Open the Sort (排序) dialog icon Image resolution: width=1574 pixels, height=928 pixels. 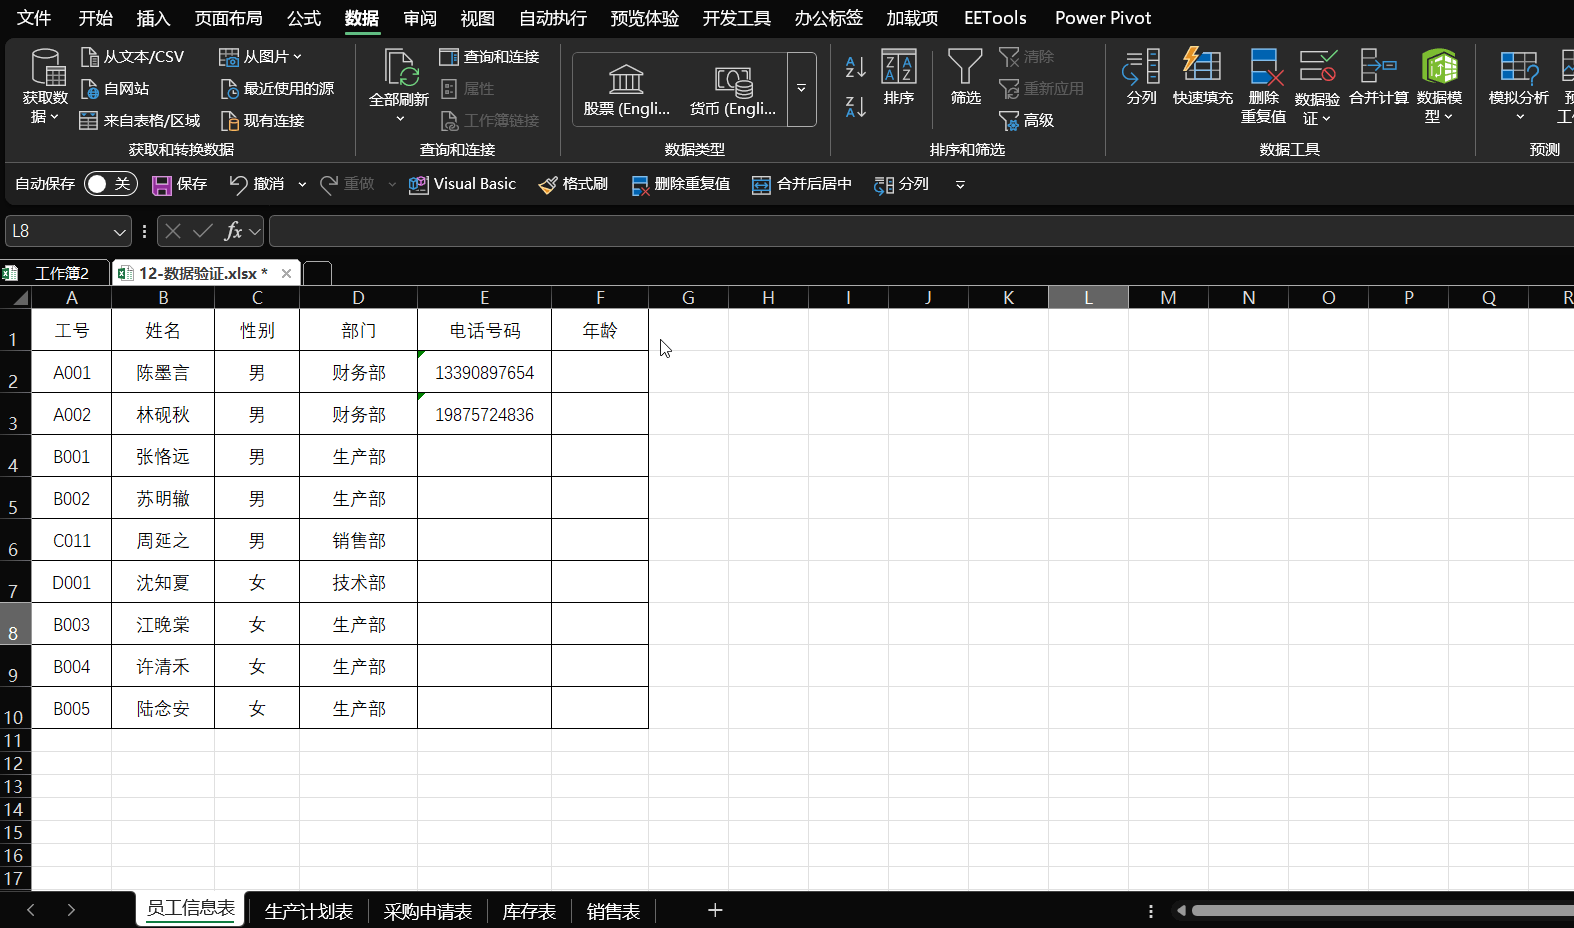point(899,66)
